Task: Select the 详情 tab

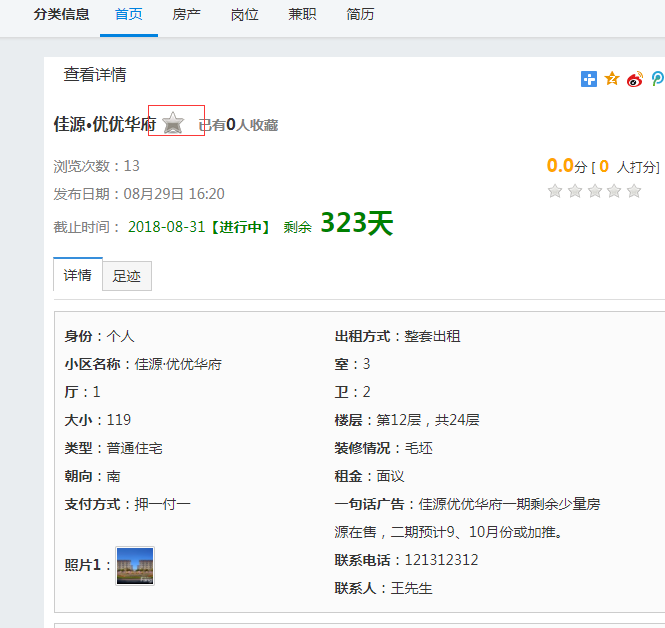Action: tap(78, 275)
